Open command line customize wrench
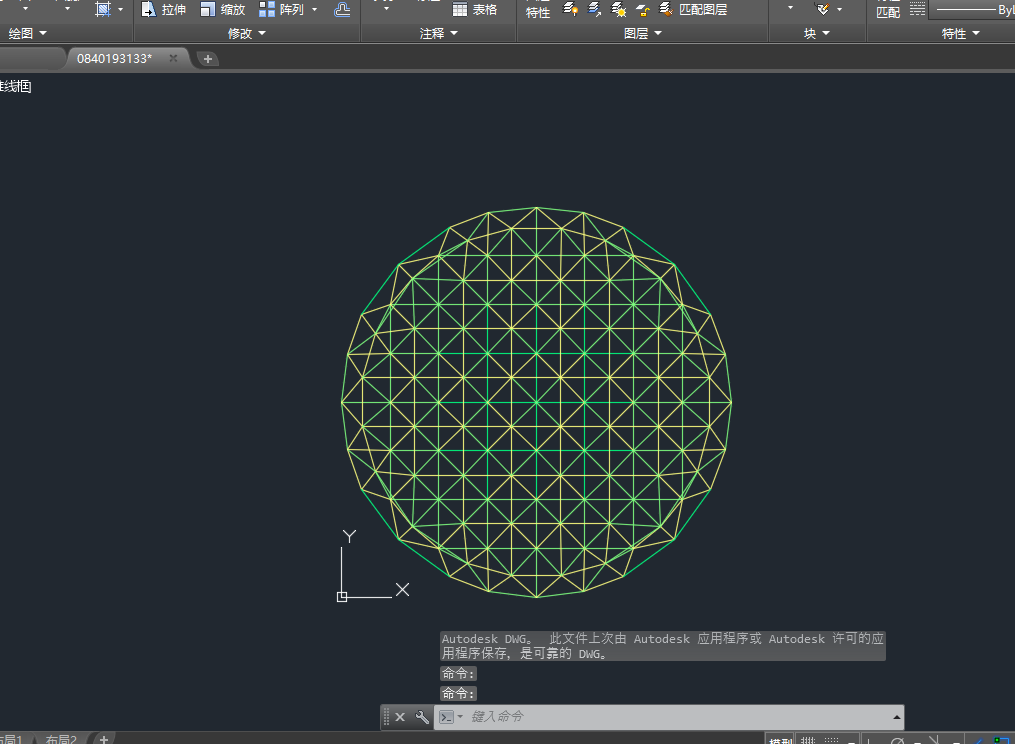 click(422, 717)
